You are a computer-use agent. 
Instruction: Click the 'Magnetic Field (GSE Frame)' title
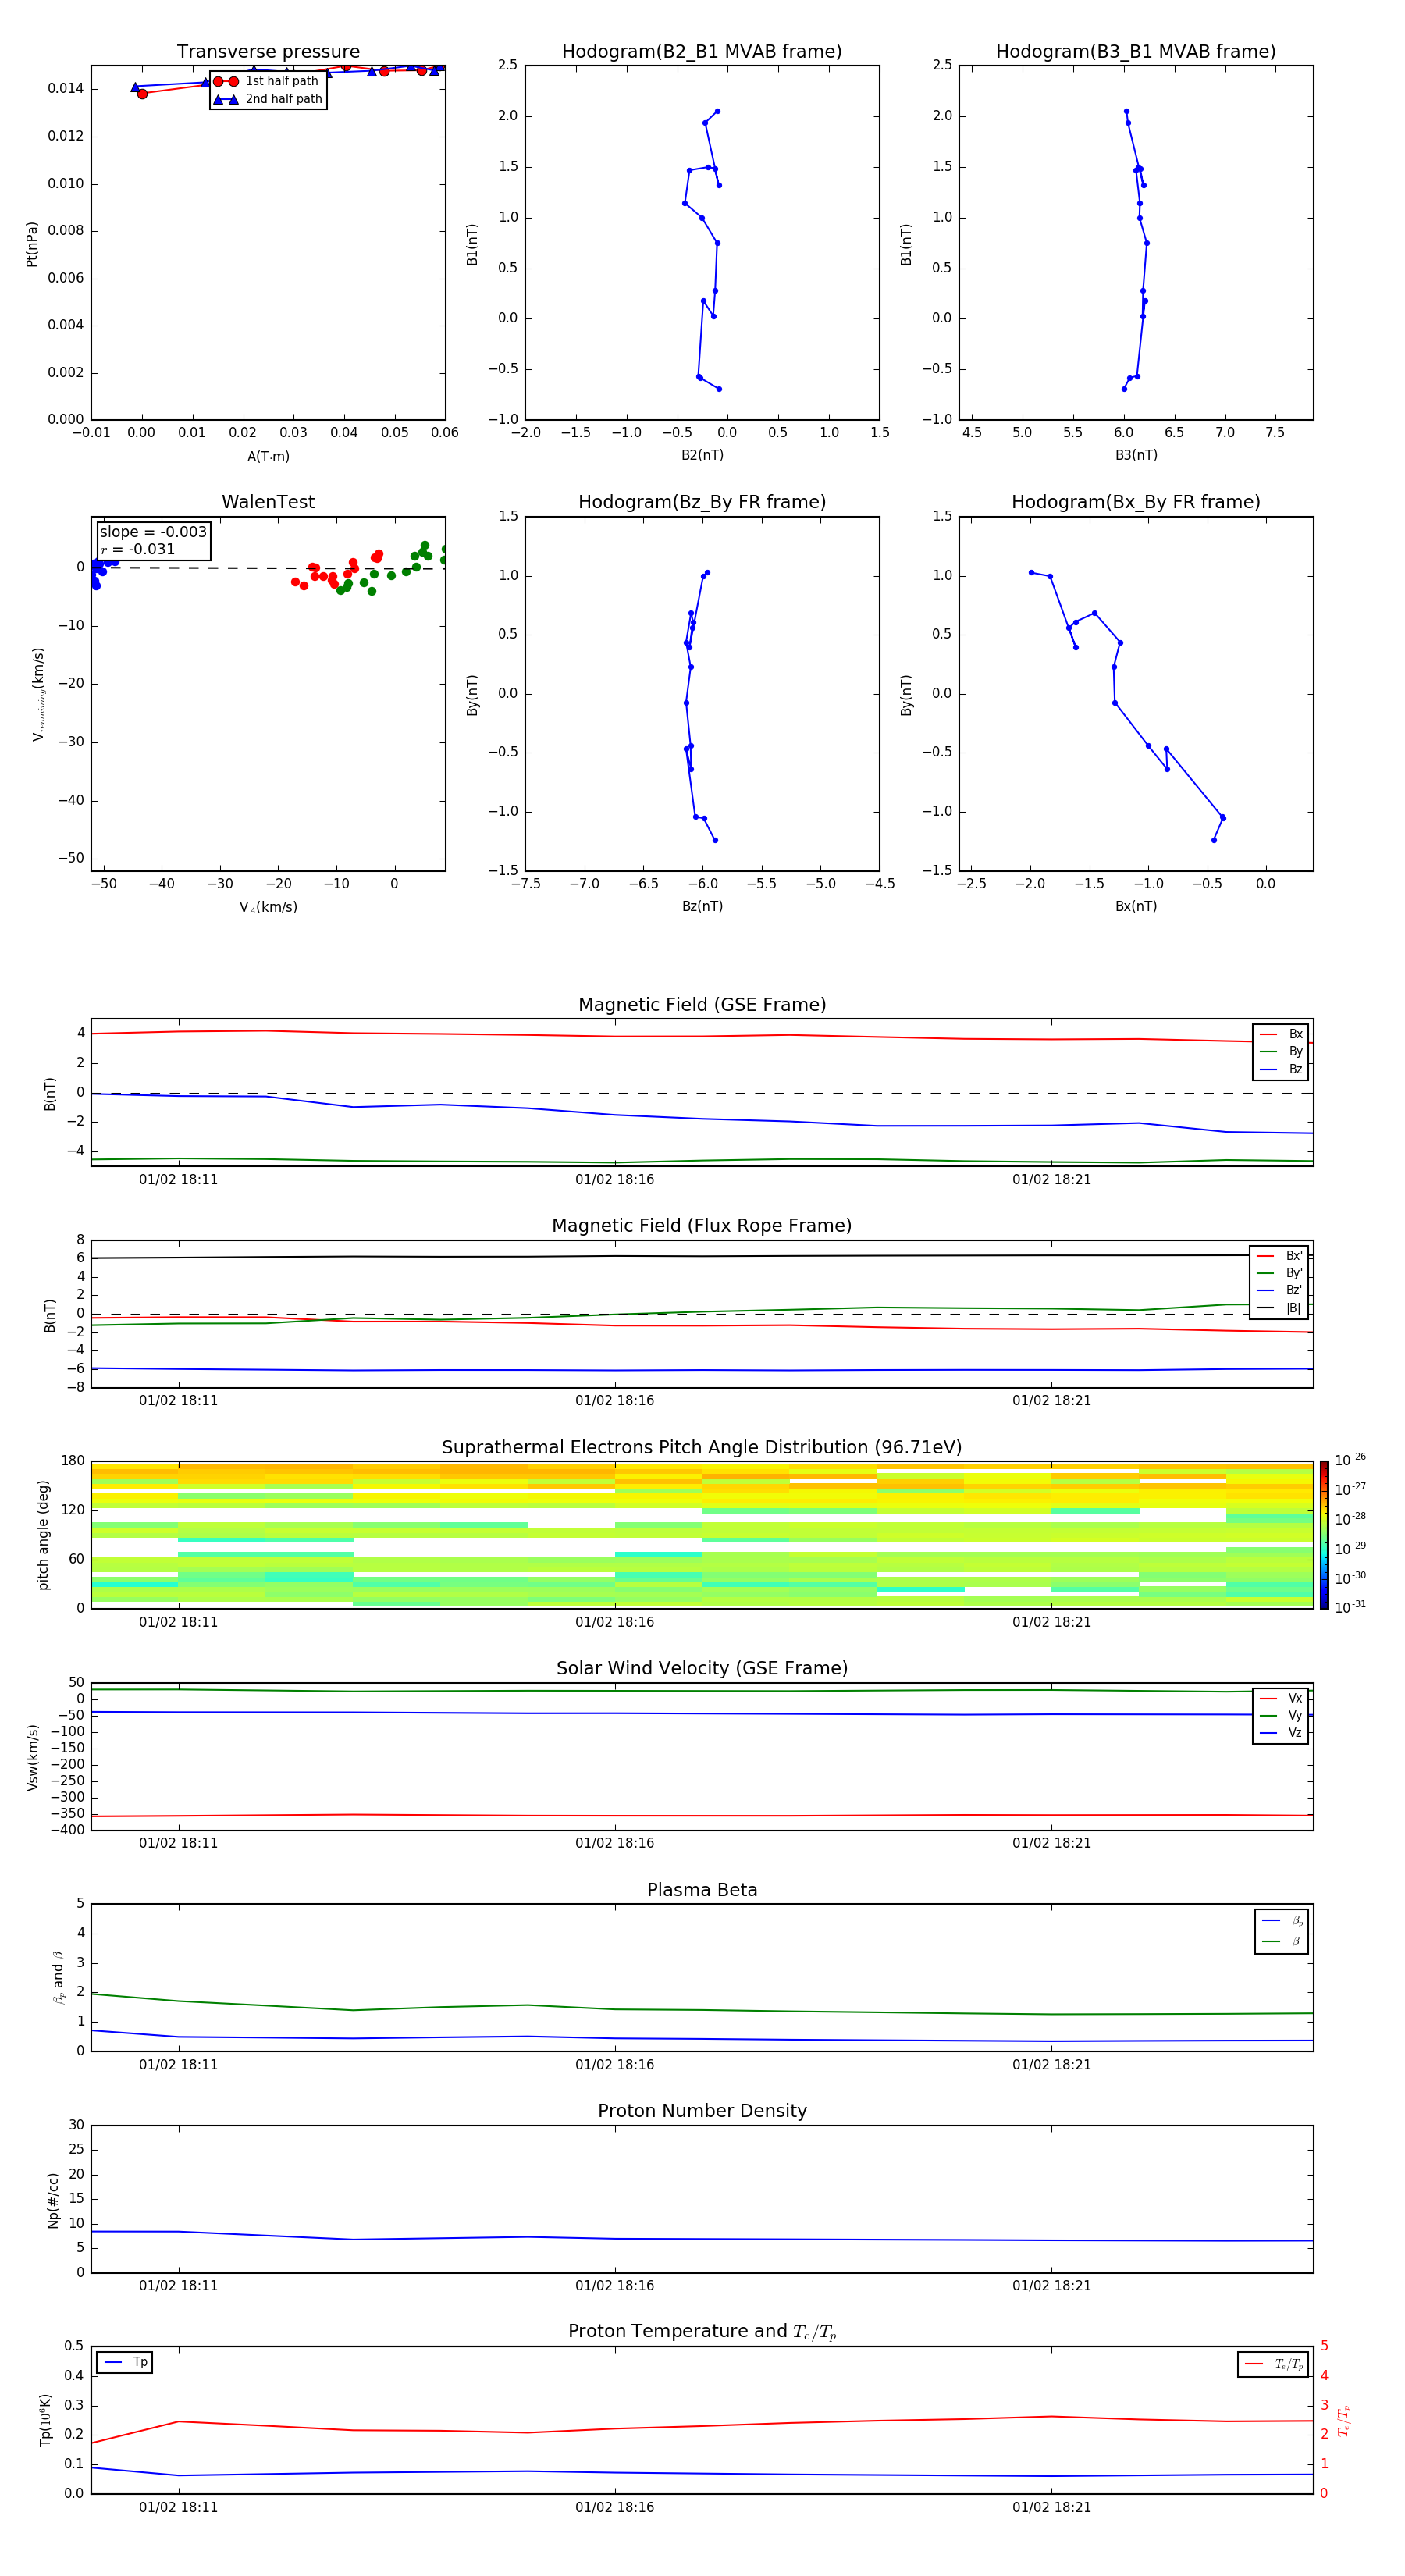click(702, 1005)
